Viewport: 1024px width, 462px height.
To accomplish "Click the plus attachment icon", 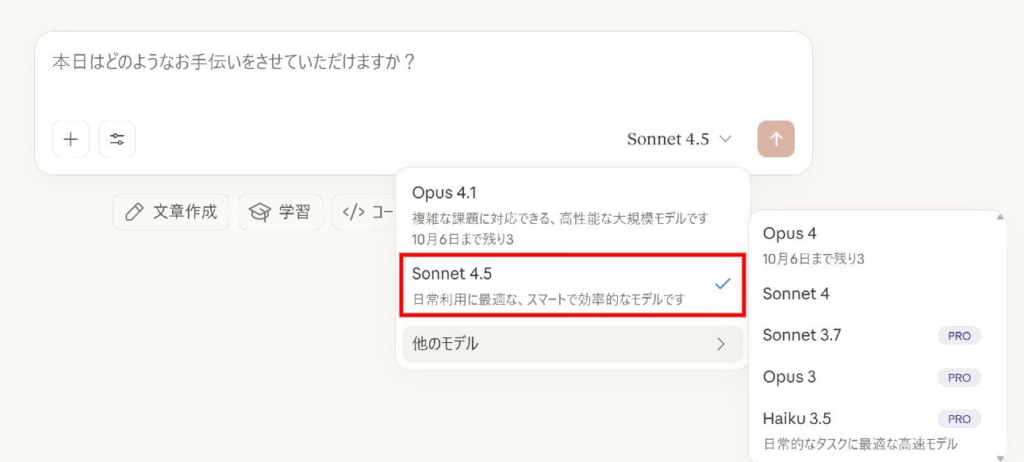I will (x=71, y=139).
